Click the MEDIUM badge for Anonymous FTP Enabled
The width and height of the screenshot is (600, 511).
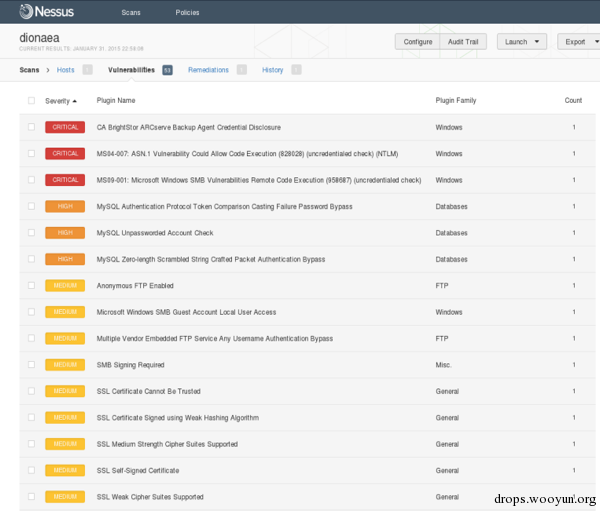coord(65,286)
